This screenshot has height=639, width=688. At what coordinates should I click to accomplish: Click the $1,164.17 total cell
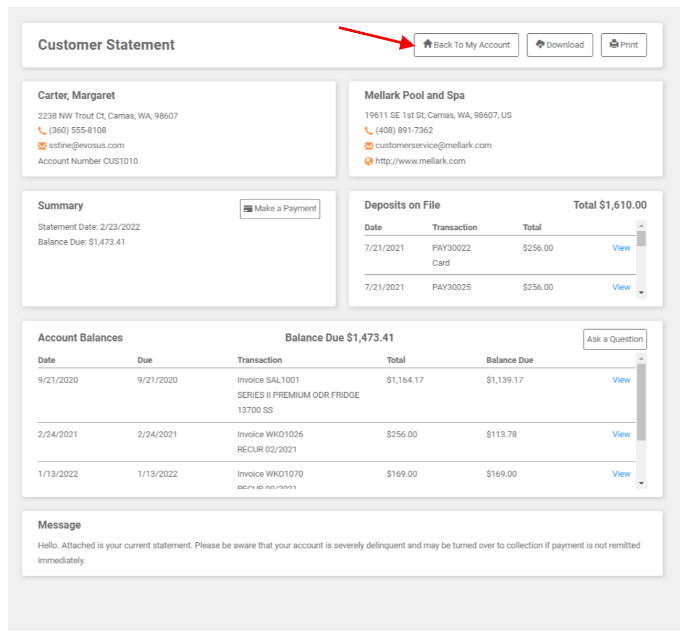(405, 380)
